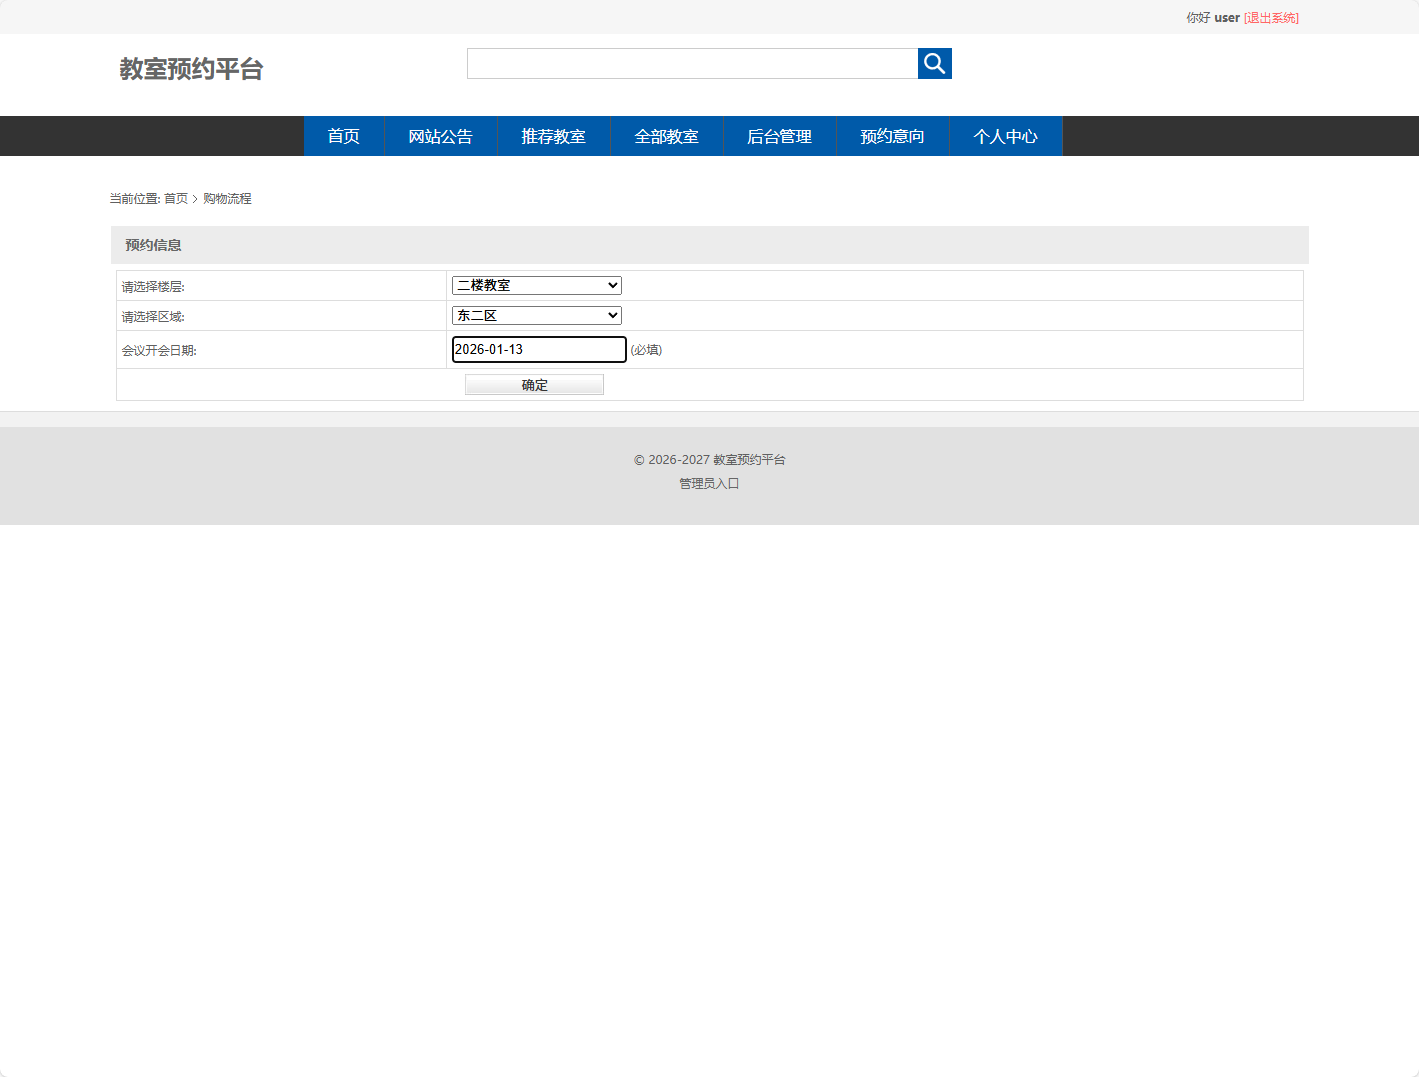The image size is (1419, 1077).
Task: Select 全部教室 in the navigation bar
Action: coord(666,136)
